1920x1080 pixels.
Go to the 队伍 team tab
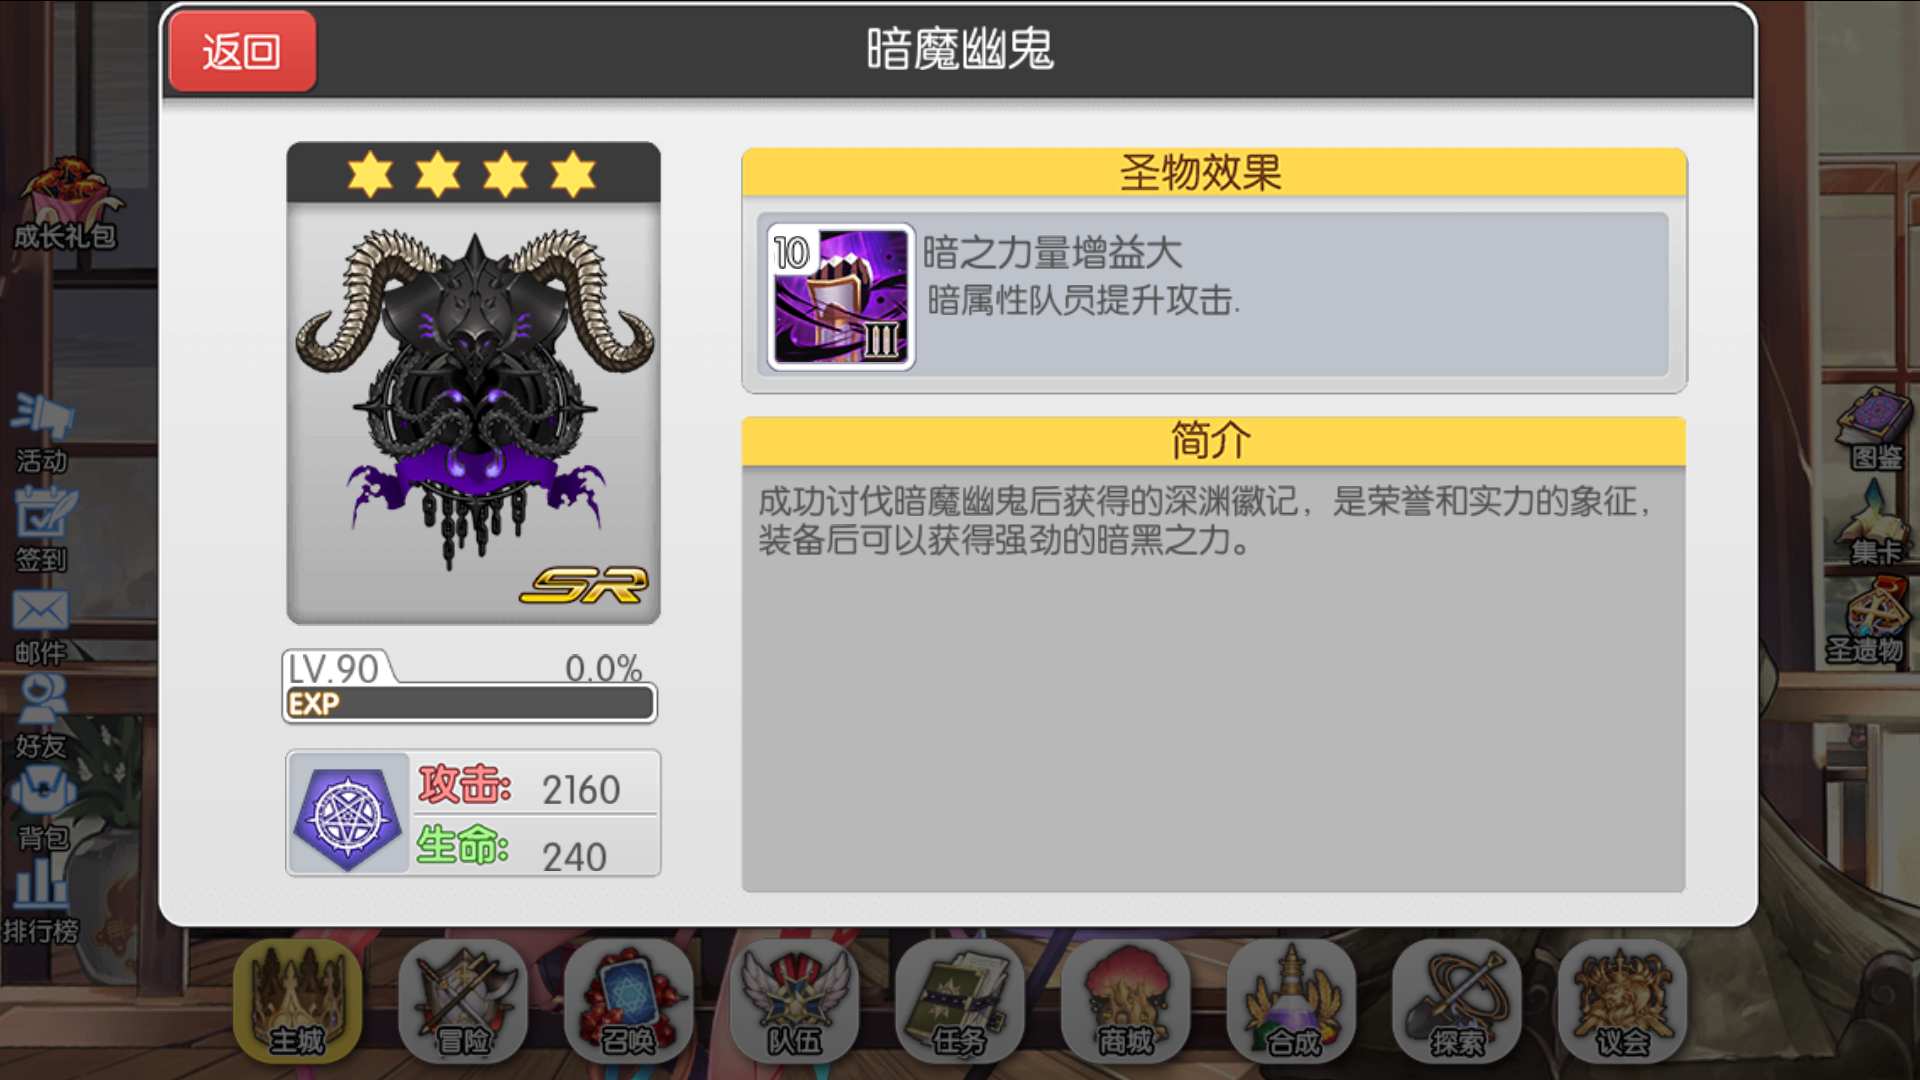pos(795,1000)
